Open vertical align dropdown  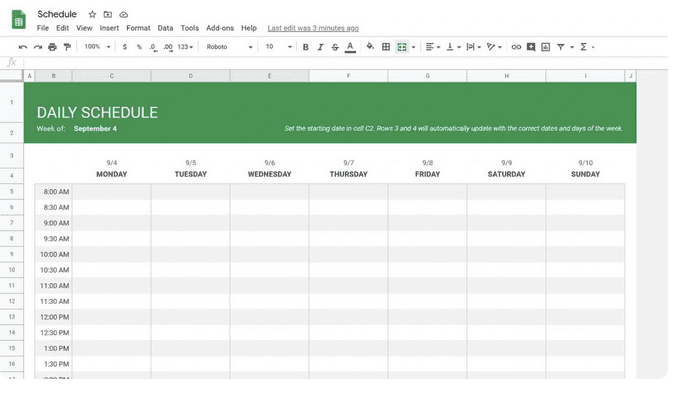pos(453,47)
